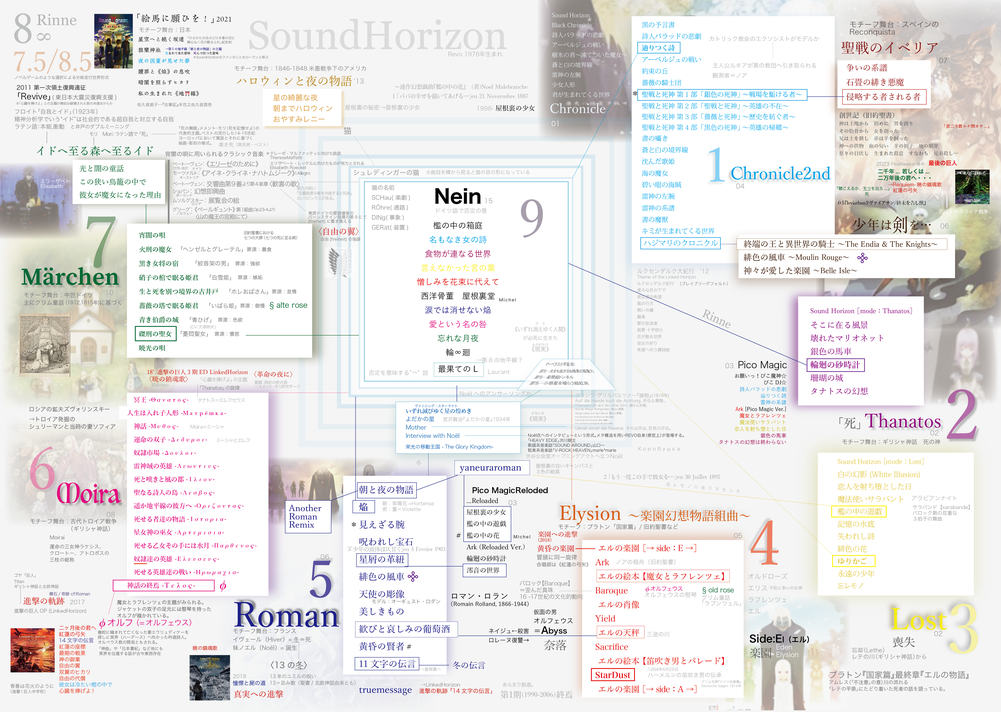Click the § alte rose label
This screenshot has width=1001, height=712.
point(288,305)
